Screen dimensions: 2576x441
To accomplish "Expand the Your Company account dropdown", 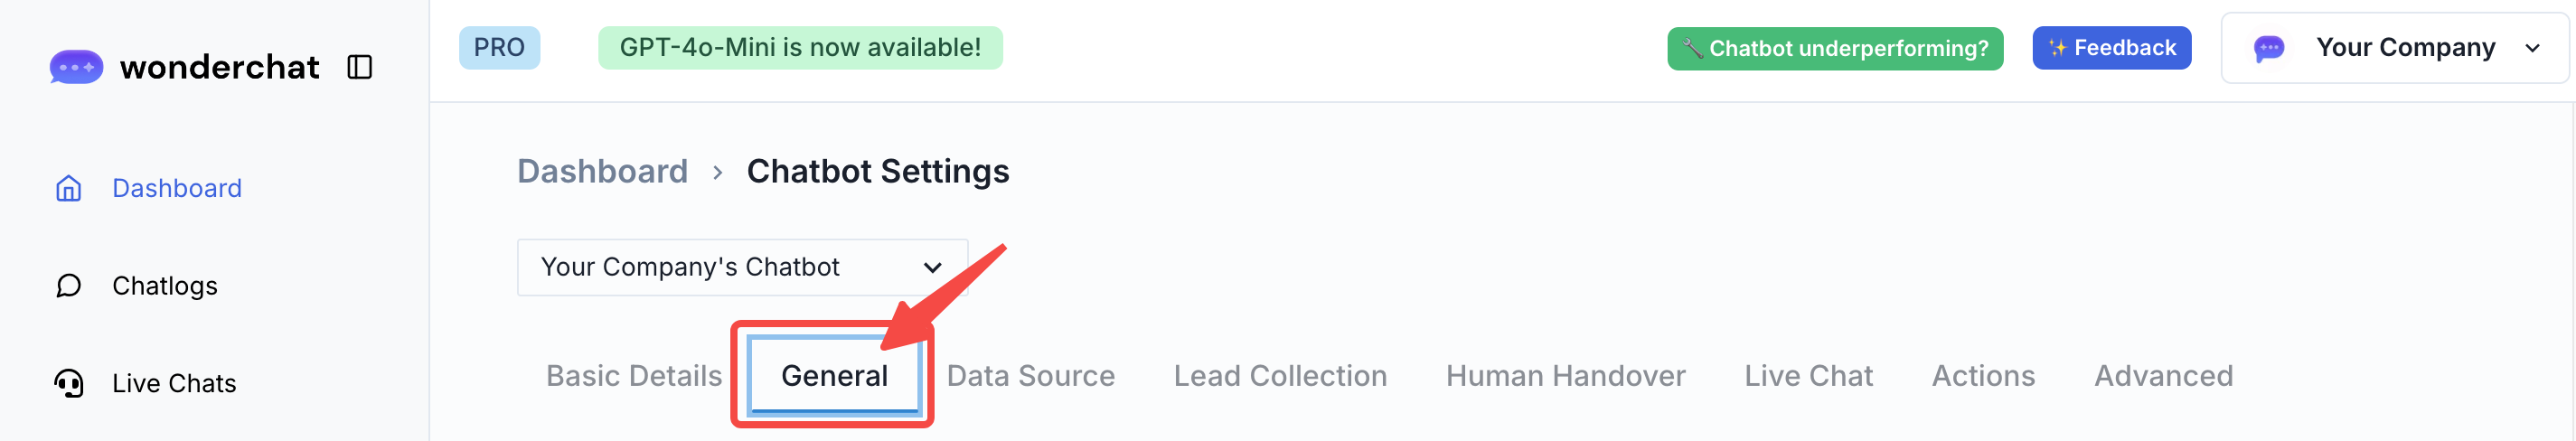I will [x=2532, y=48].
